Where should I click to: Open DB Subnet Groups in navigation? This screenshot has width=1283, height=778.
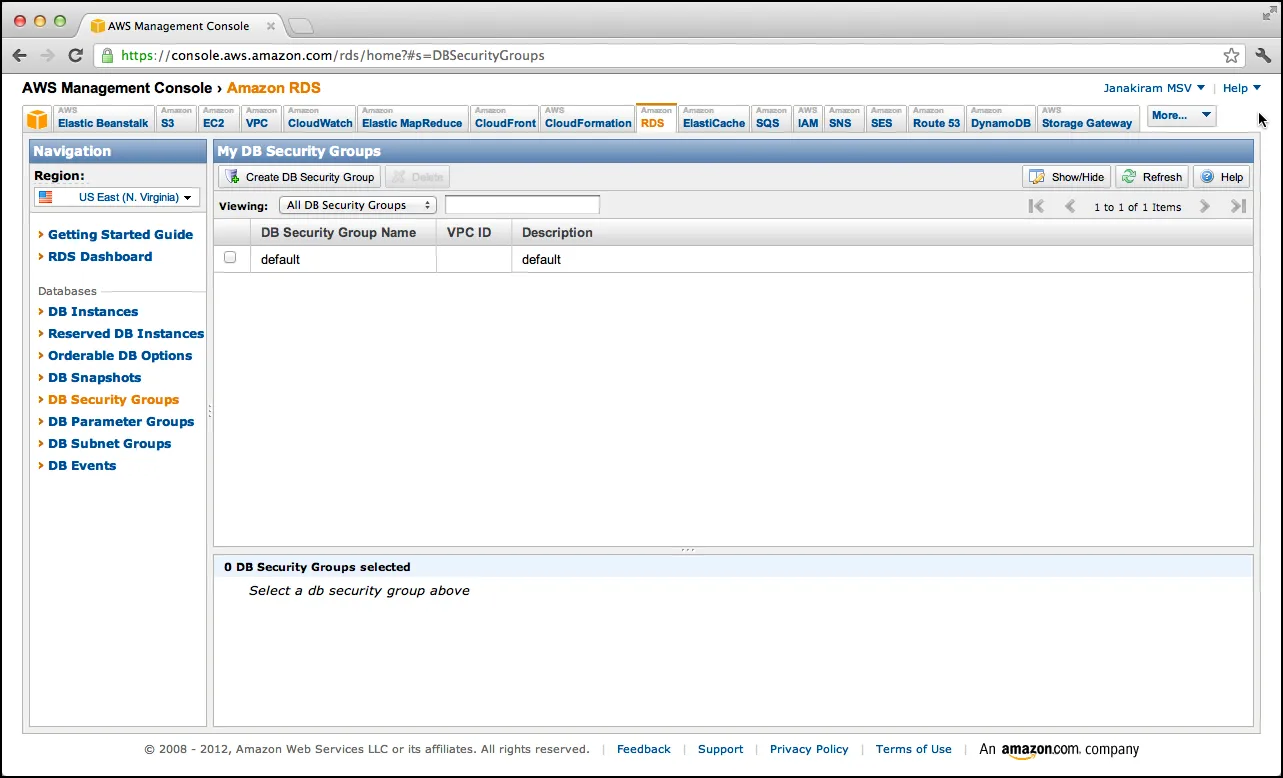[x=110, y=443]
